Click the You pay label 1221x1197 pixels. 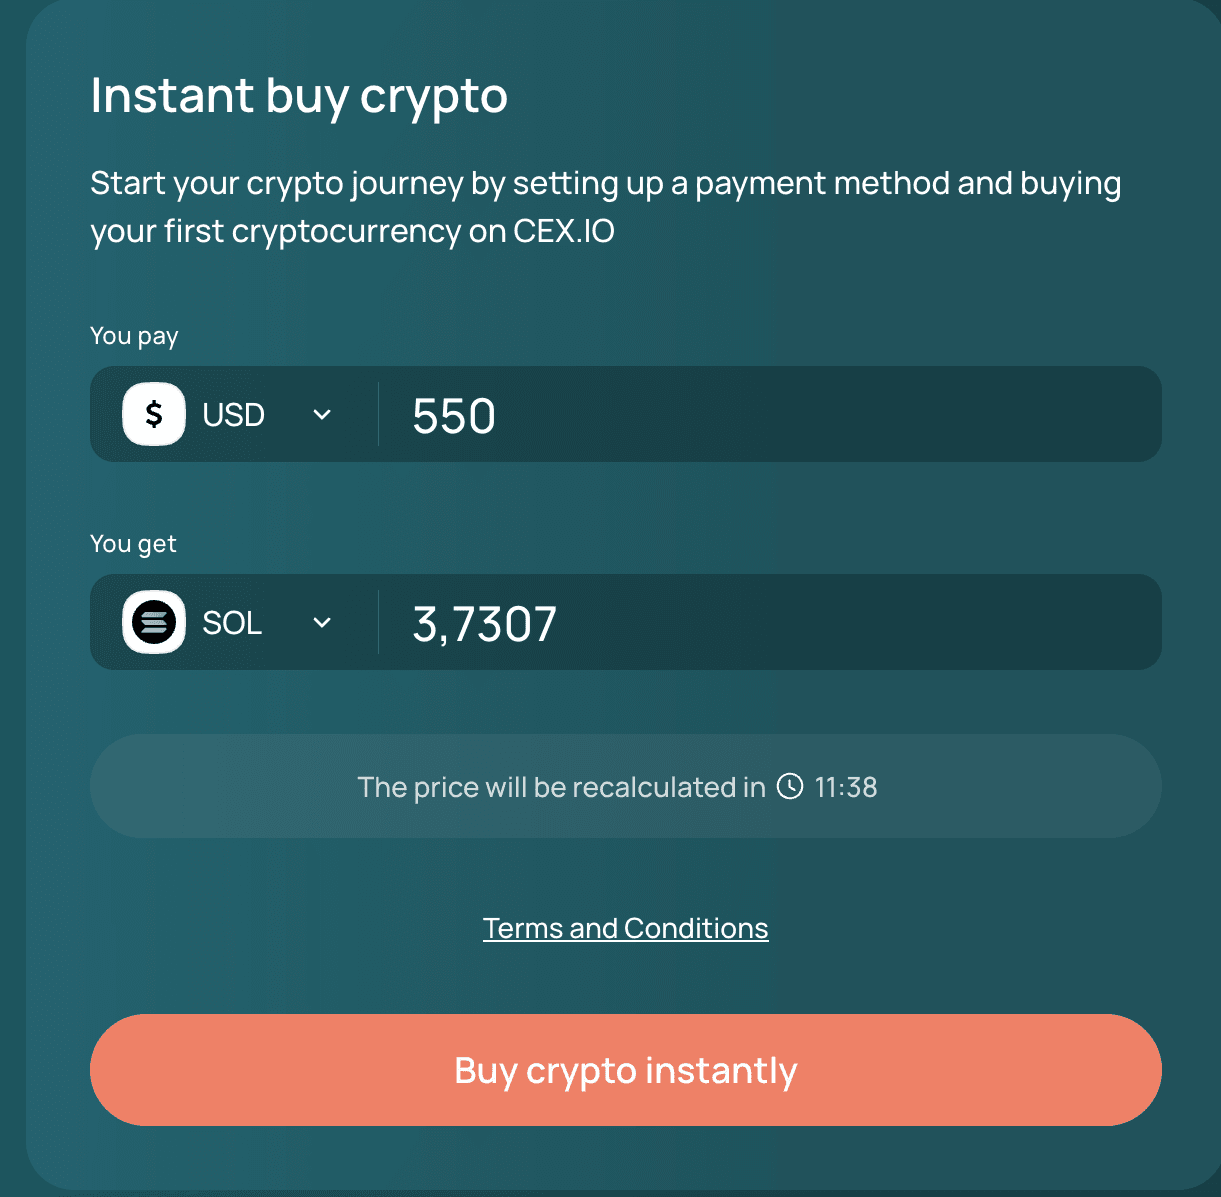134,336
